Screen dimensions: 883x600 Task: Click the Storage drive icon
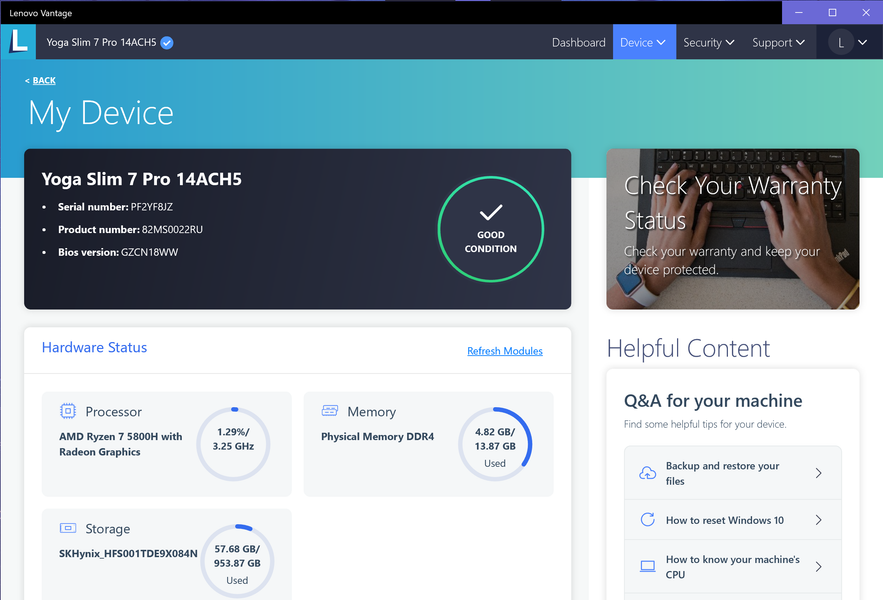[x=68, y=528]
